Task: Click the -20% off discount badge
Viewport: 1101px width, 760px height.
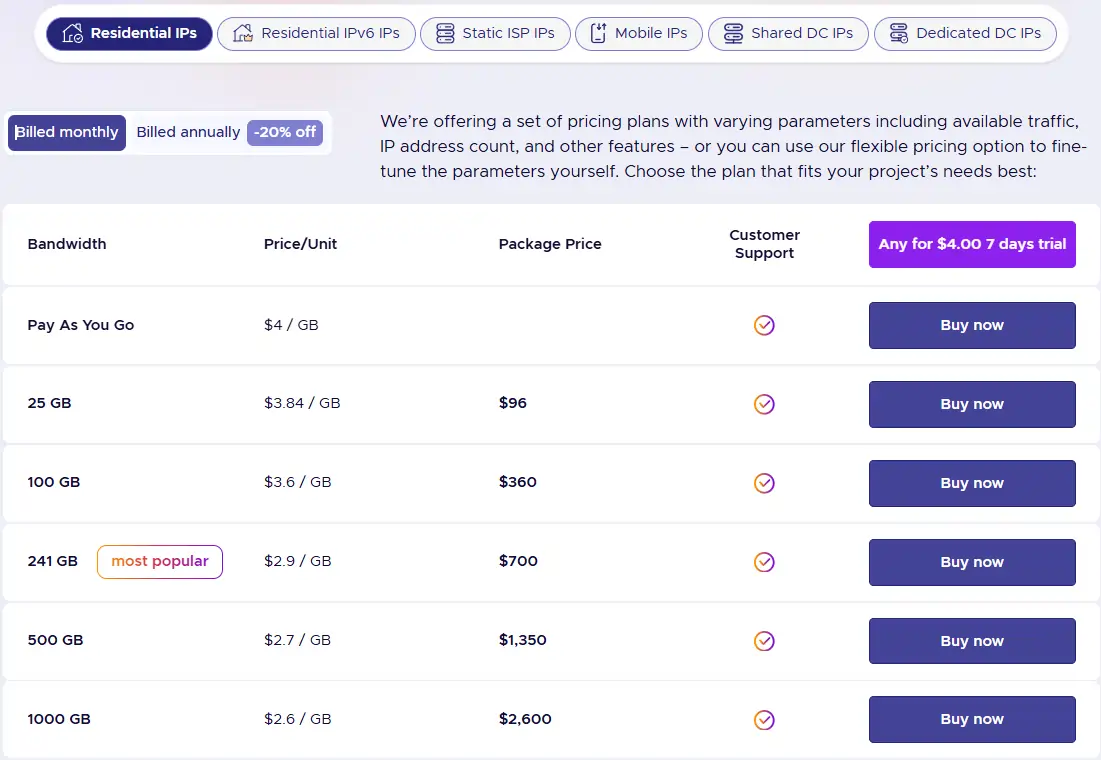Action: [284, 132]
